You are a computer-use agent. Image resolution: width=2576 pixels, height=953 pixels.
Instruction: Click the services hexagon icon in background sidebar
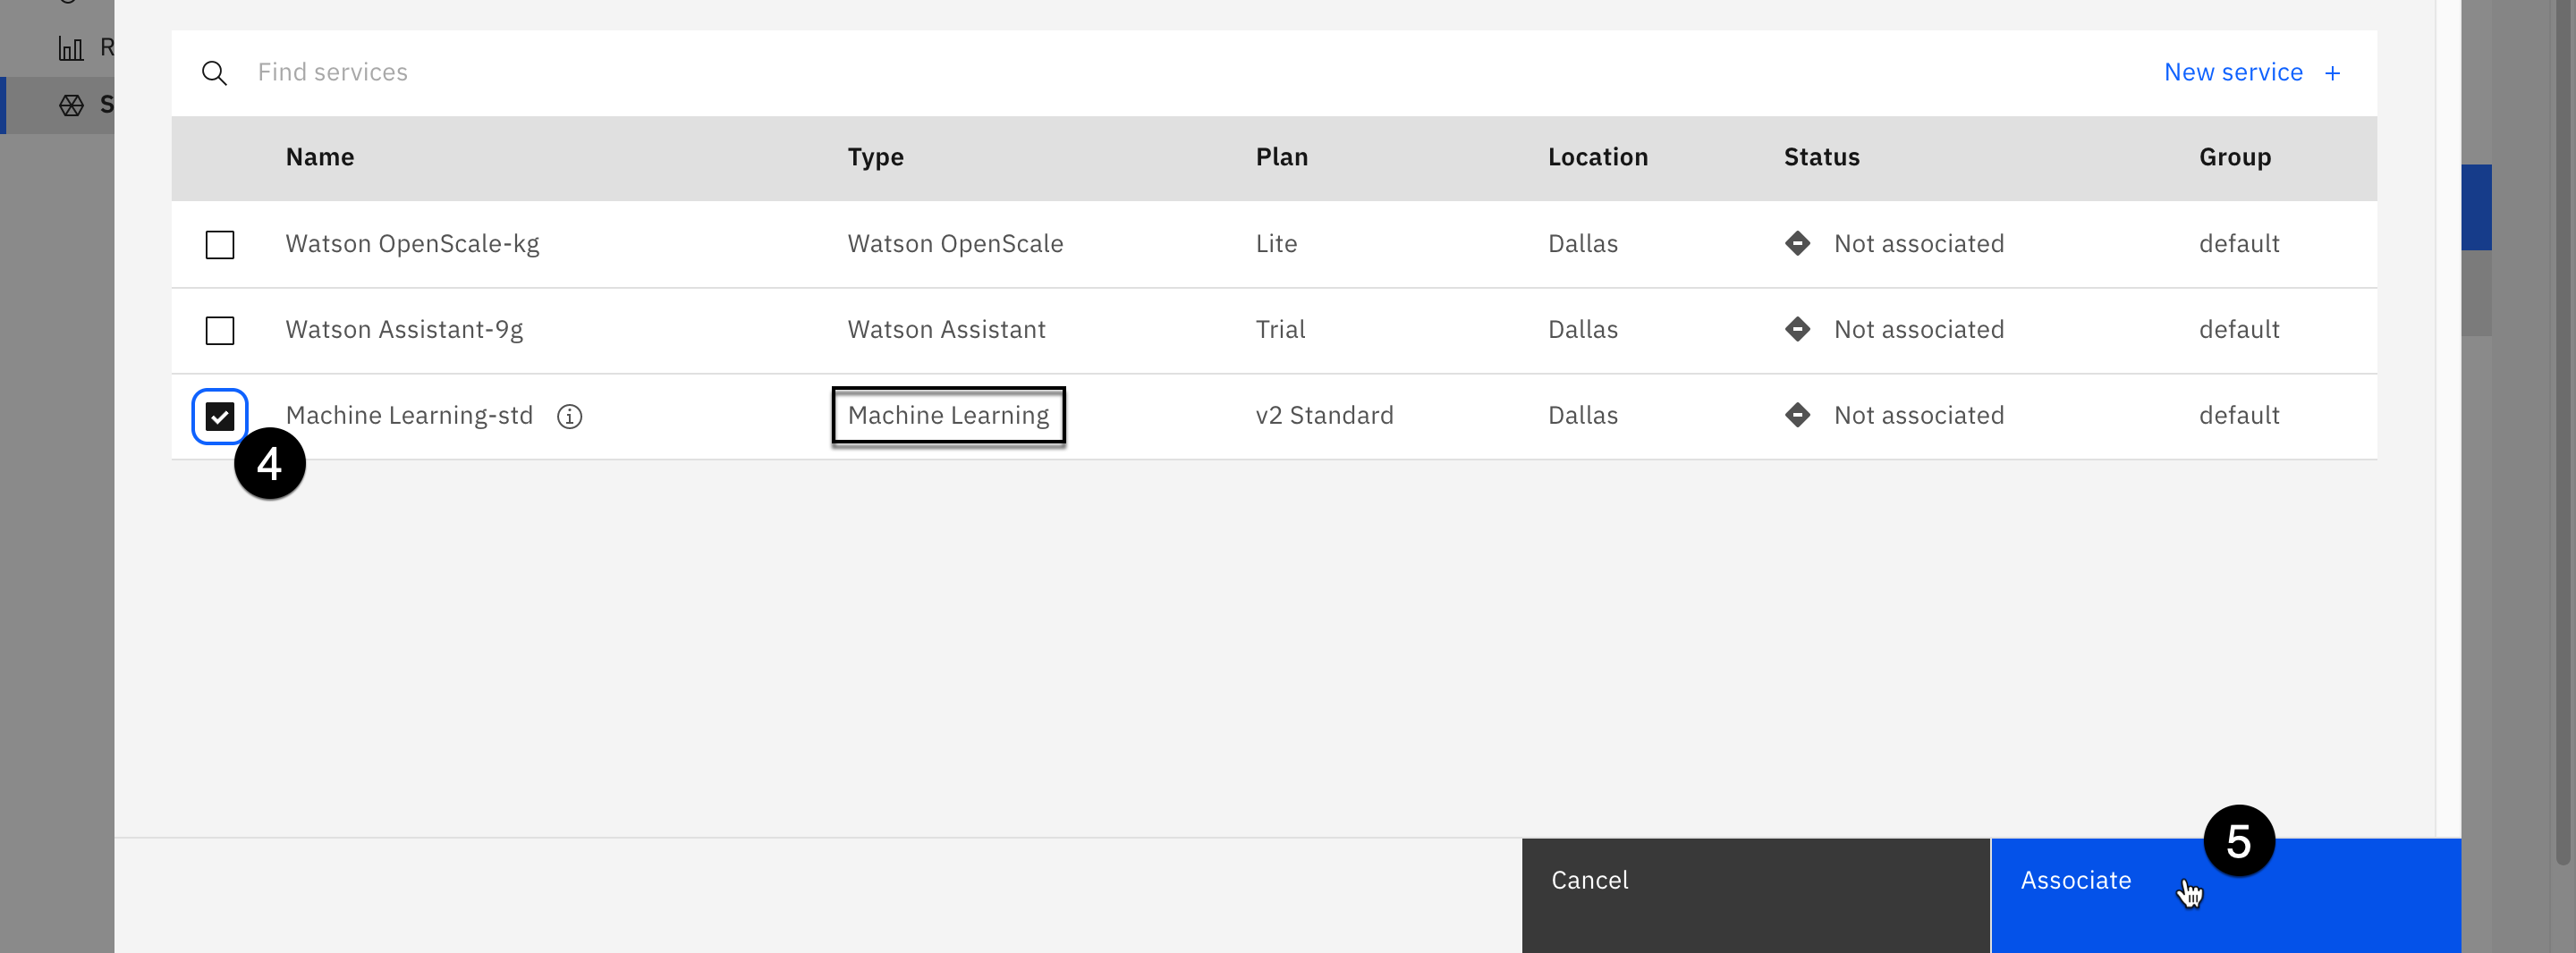click(x=71, y=105)
